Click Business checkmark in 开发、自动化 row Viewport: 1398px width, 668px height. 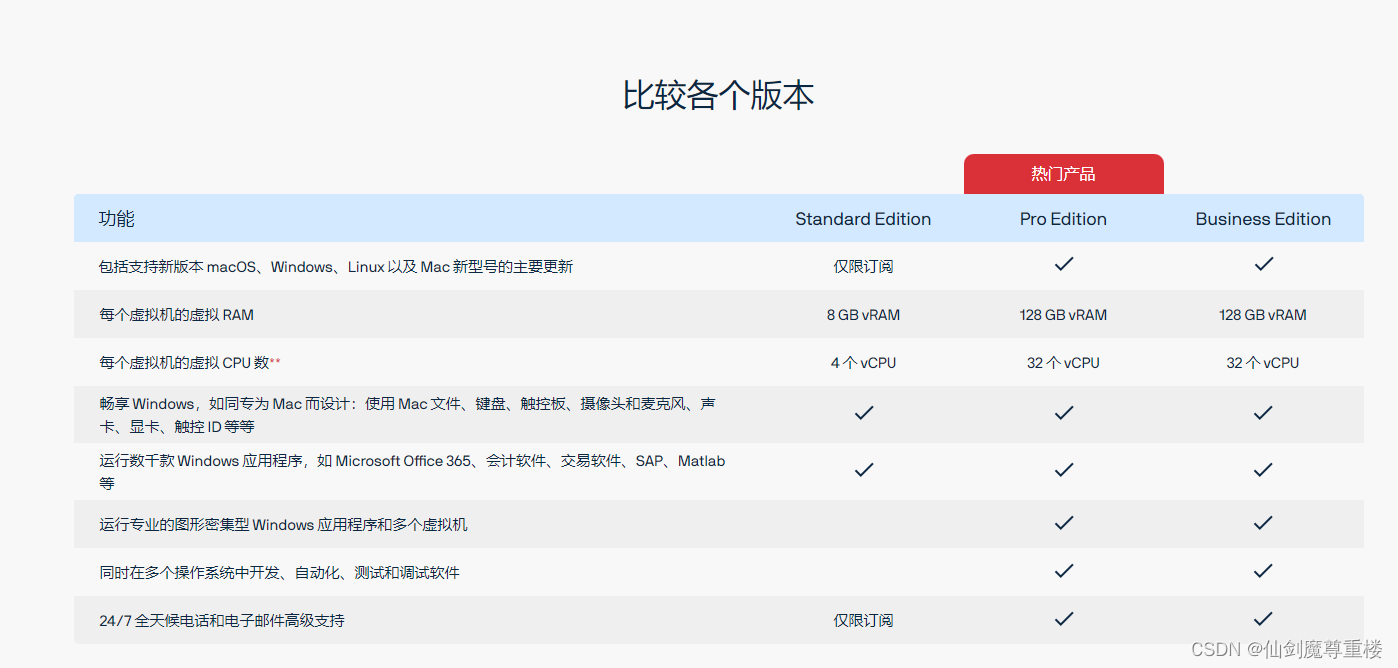point(1263,570)
